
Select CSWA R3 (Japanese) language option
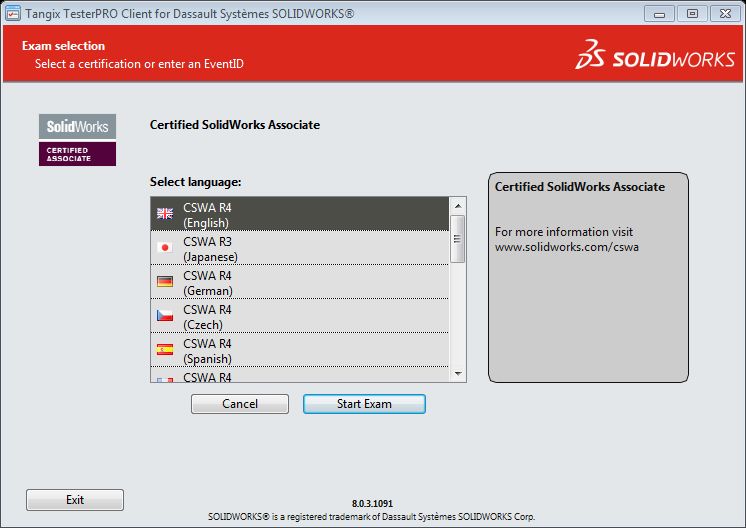point(300,248)
